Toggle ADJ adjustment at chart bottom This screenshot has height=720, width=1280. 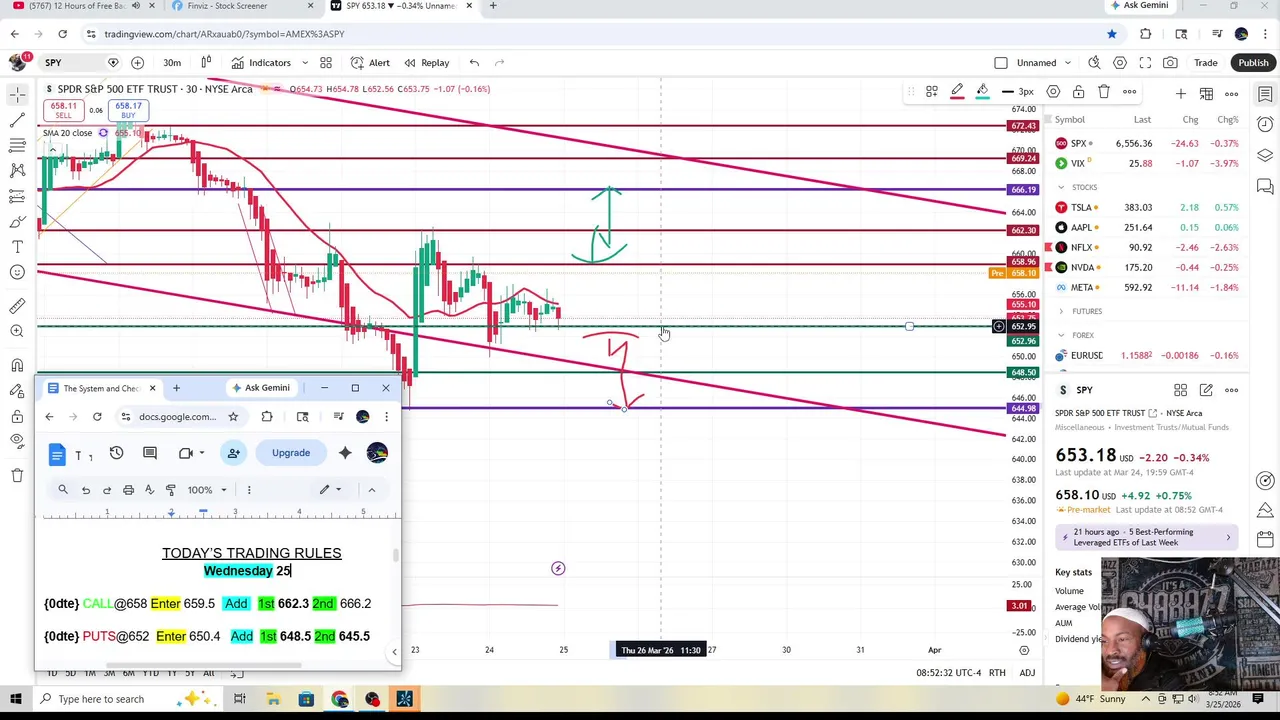(1027, 673)
